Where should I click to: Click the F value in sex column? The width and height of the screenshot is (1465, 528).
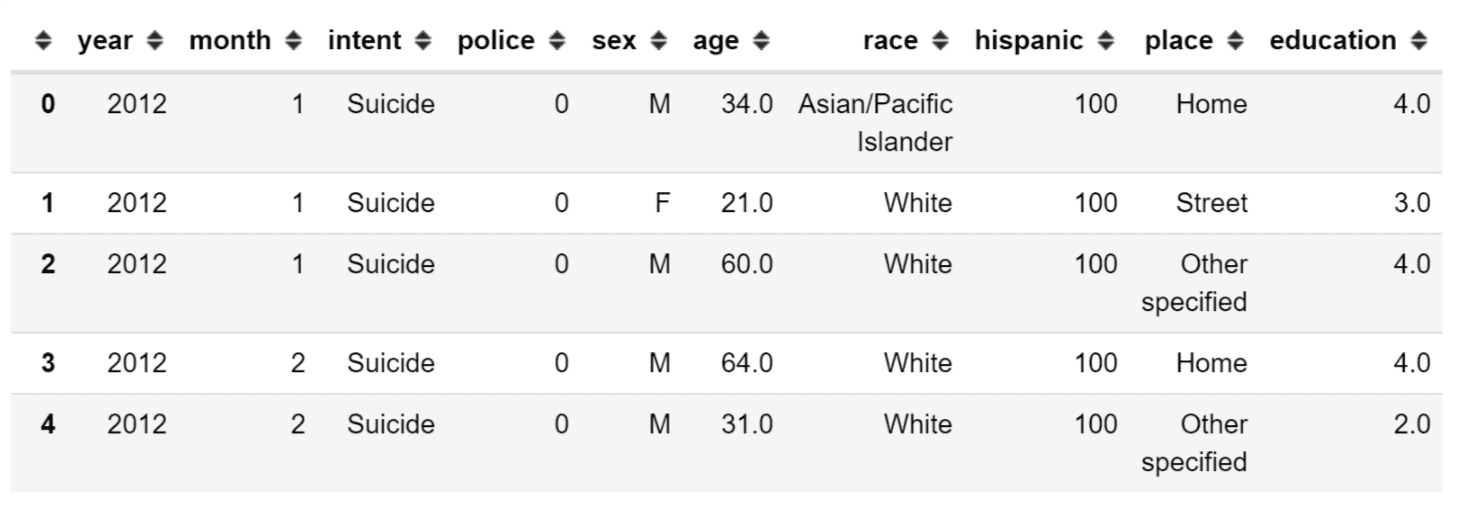pos(661,204)
